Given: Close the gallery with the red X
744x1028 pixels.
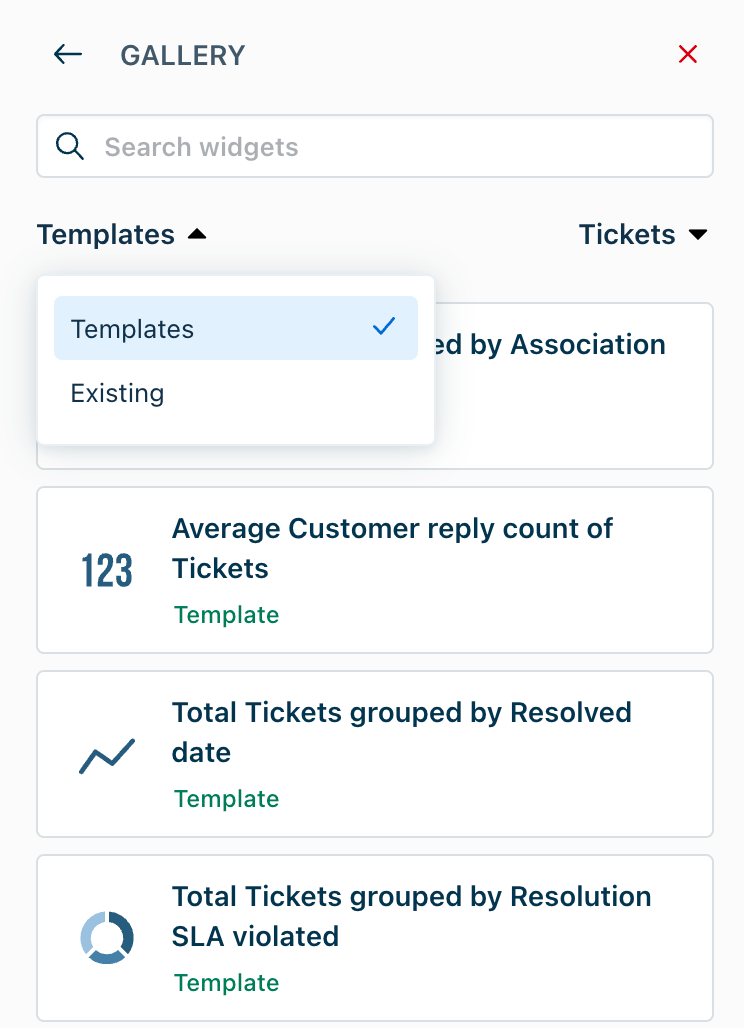Looking at the screenshot, I should tap(688, 54).
